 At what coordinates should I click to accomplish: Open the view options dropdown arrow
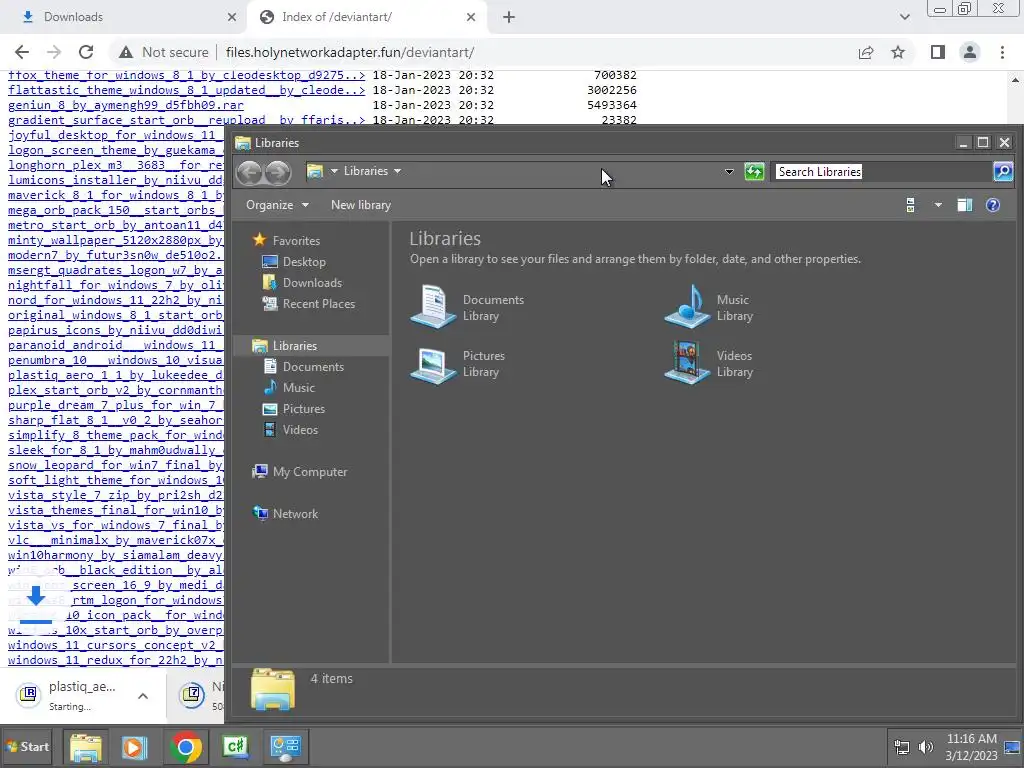[x=938, y=205]
